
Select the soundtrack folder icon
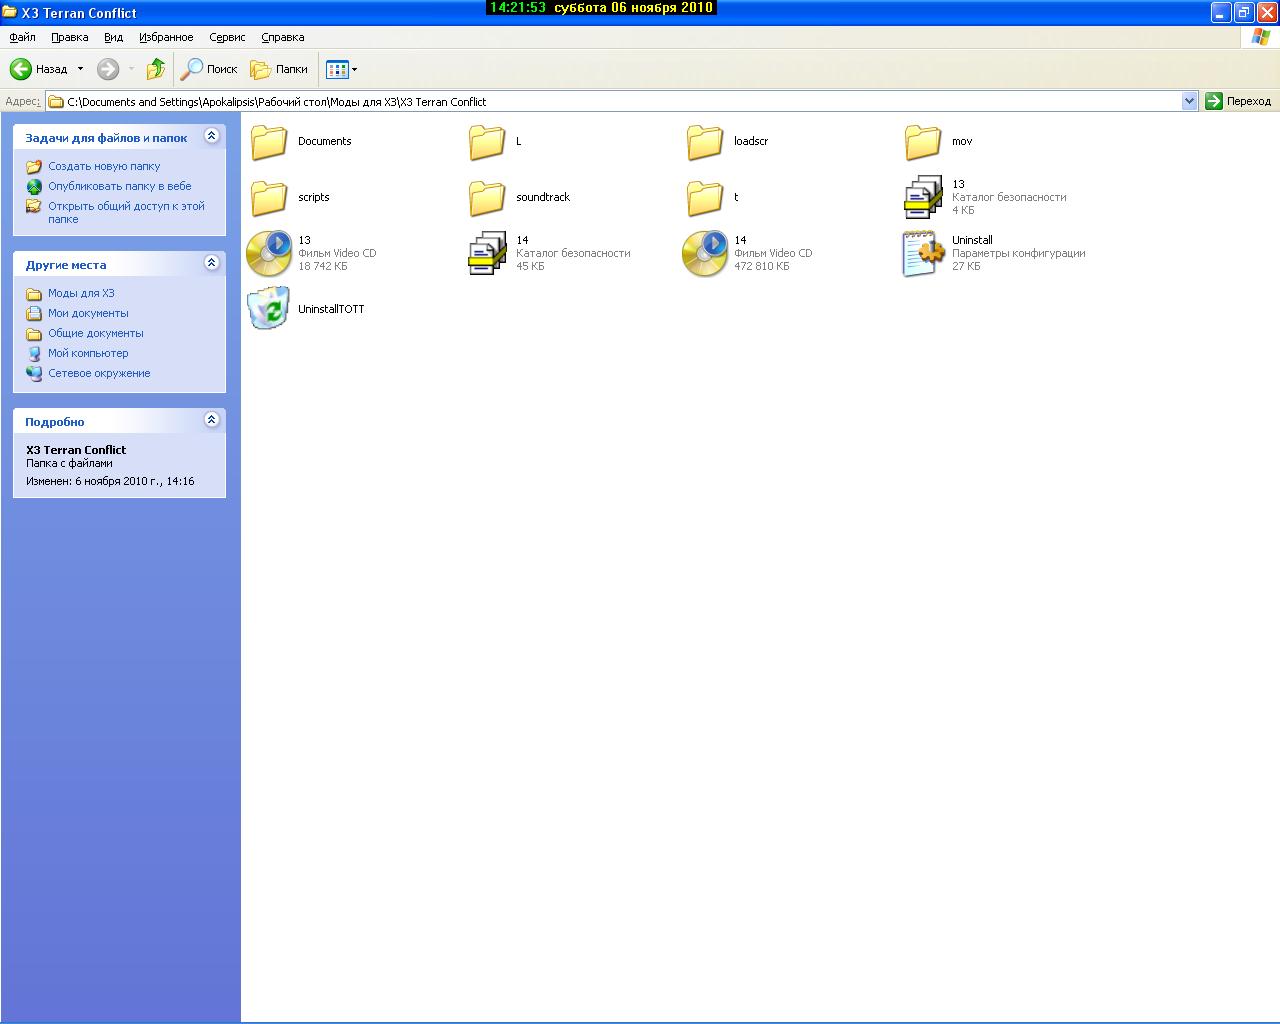(x=487, y=198)
